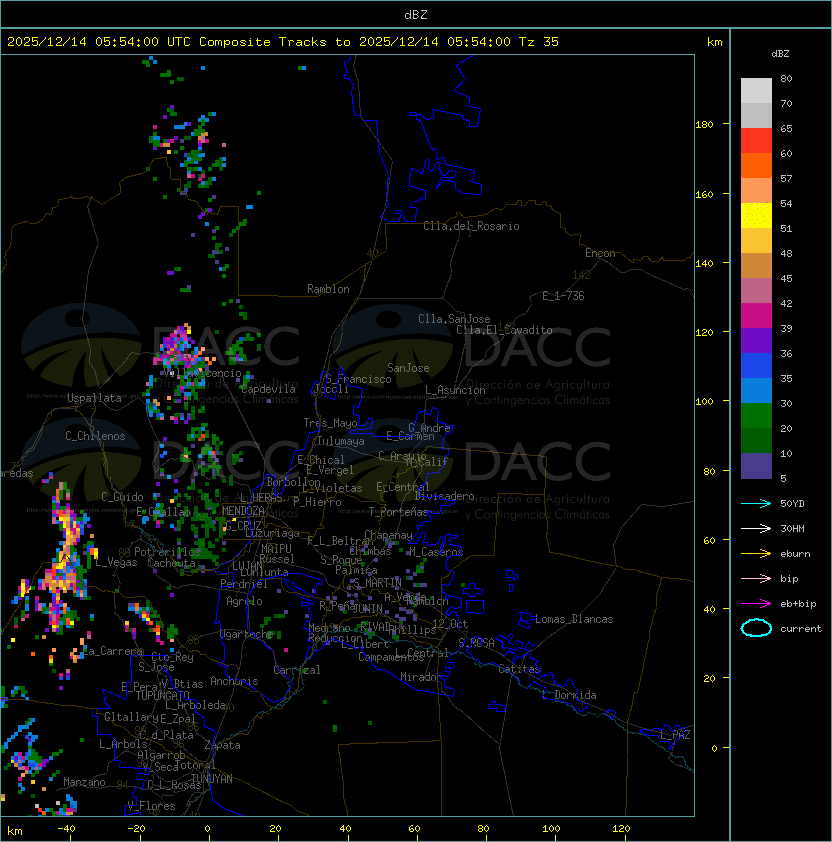The image size is (832, 842).
Task: Click the Catitas label
Action: point(519,669)
